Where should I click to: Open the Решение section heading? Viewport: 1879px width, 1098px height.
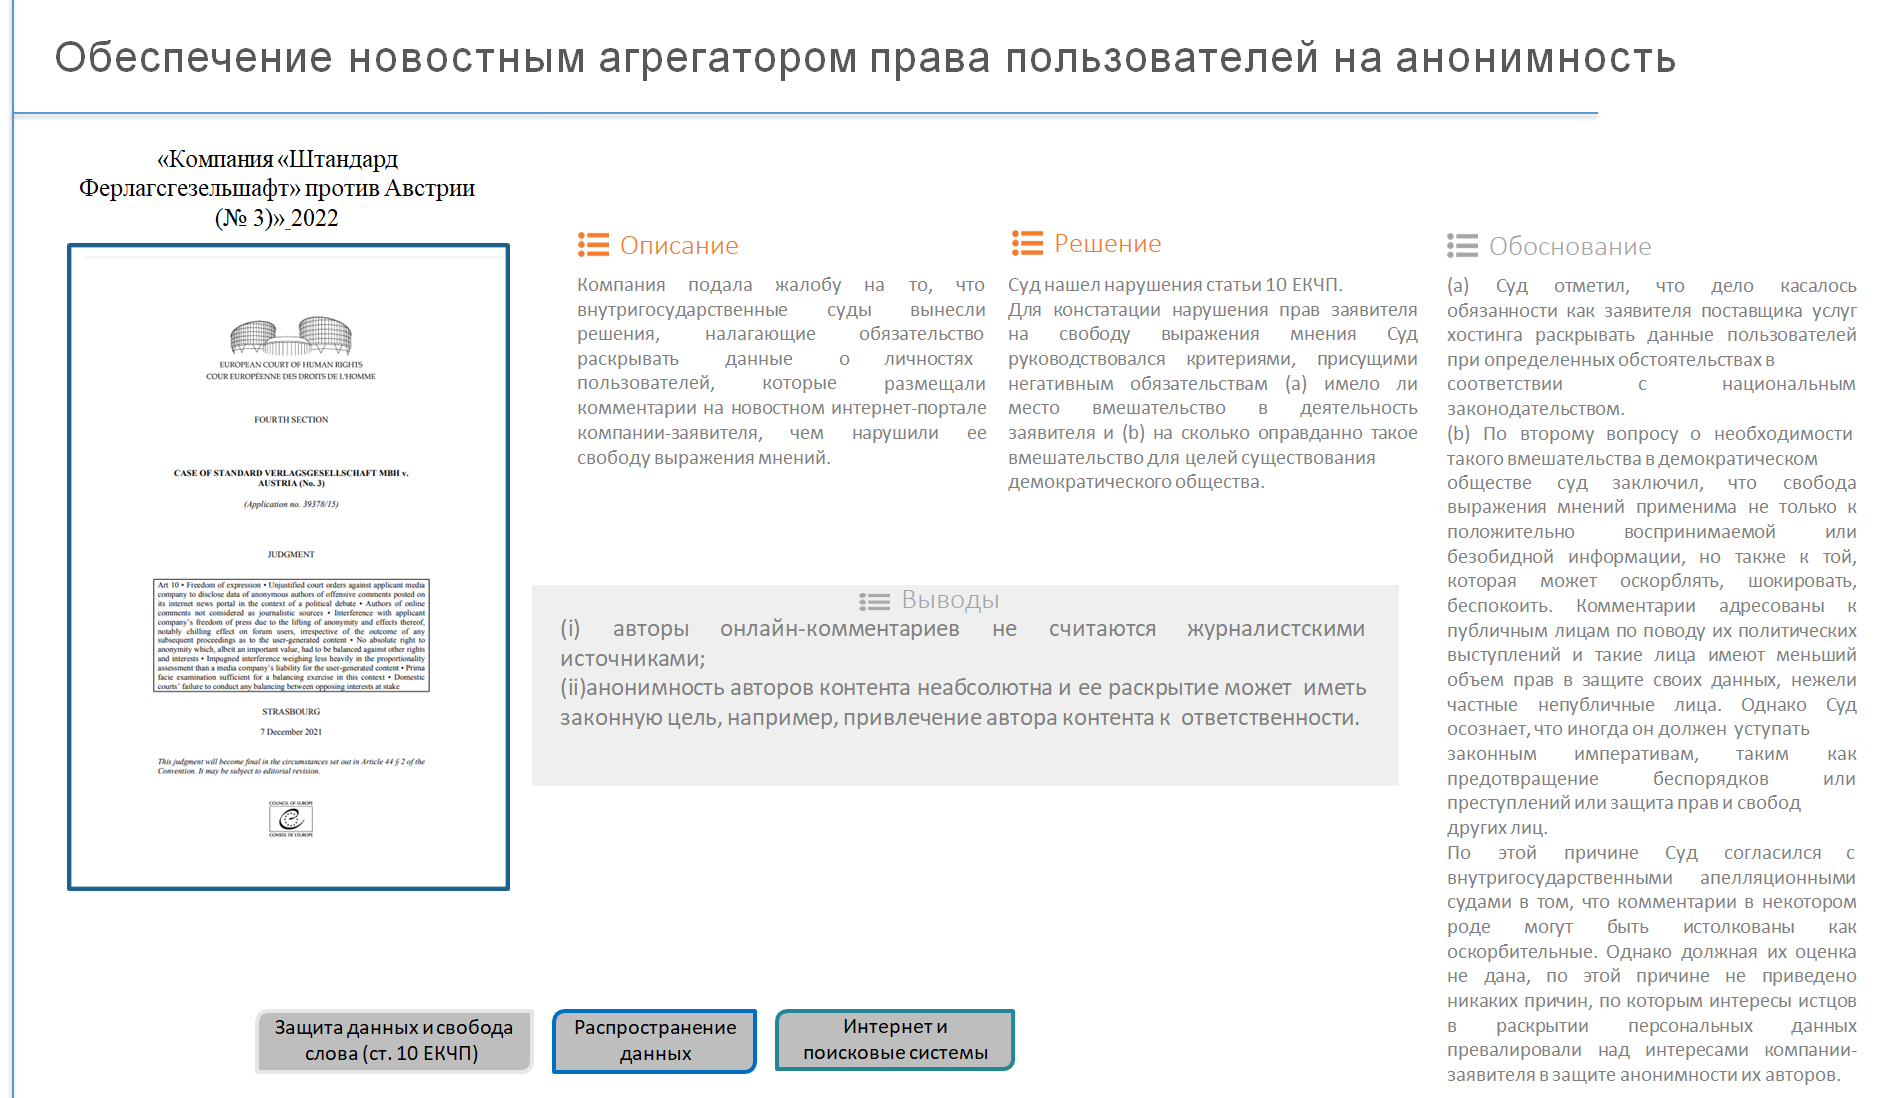coord(1107,243)
